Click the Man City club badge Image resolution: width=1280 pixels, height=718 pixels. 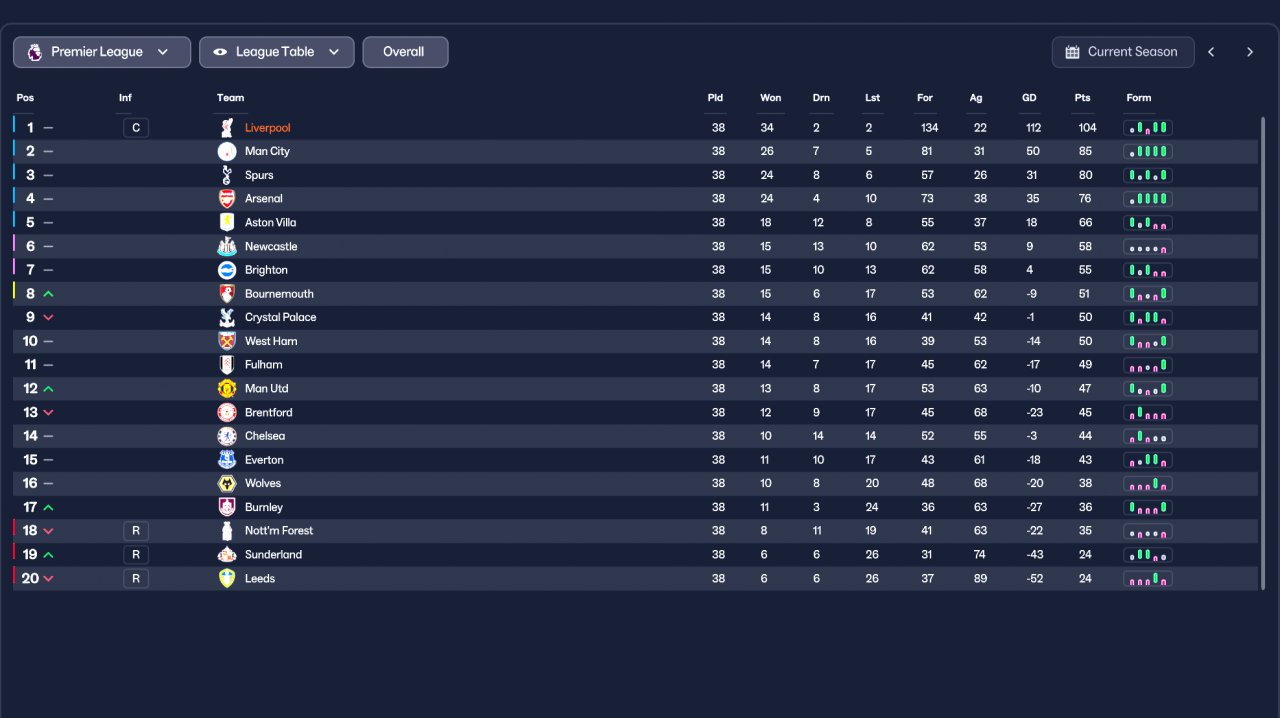click(227, 151)
